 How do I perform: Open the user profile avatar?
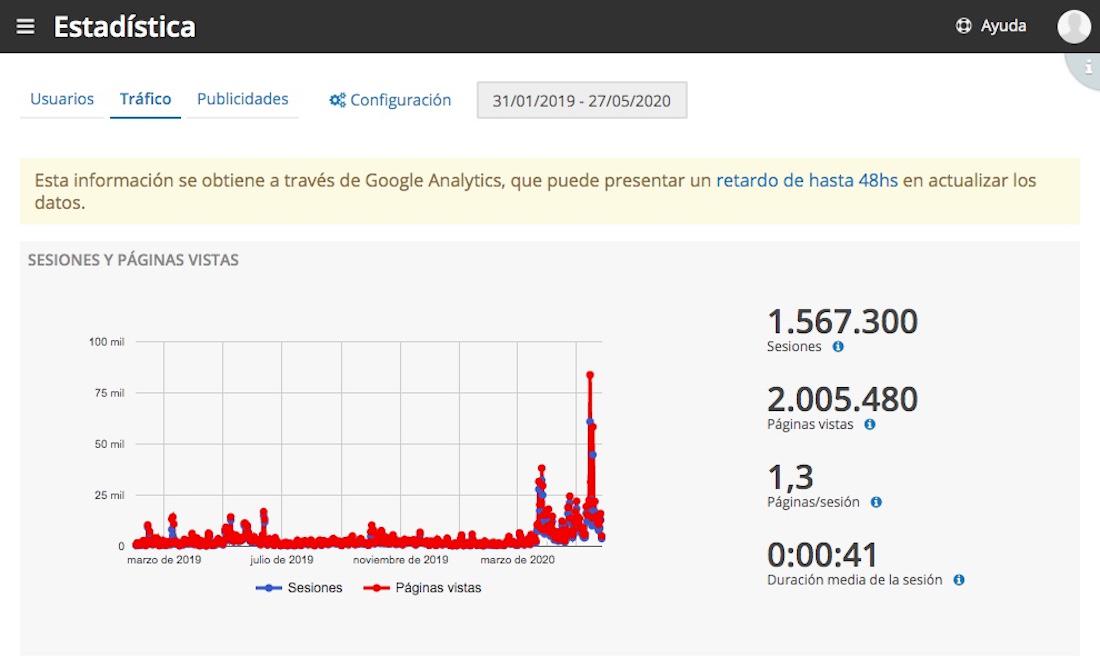point(1073,27)
